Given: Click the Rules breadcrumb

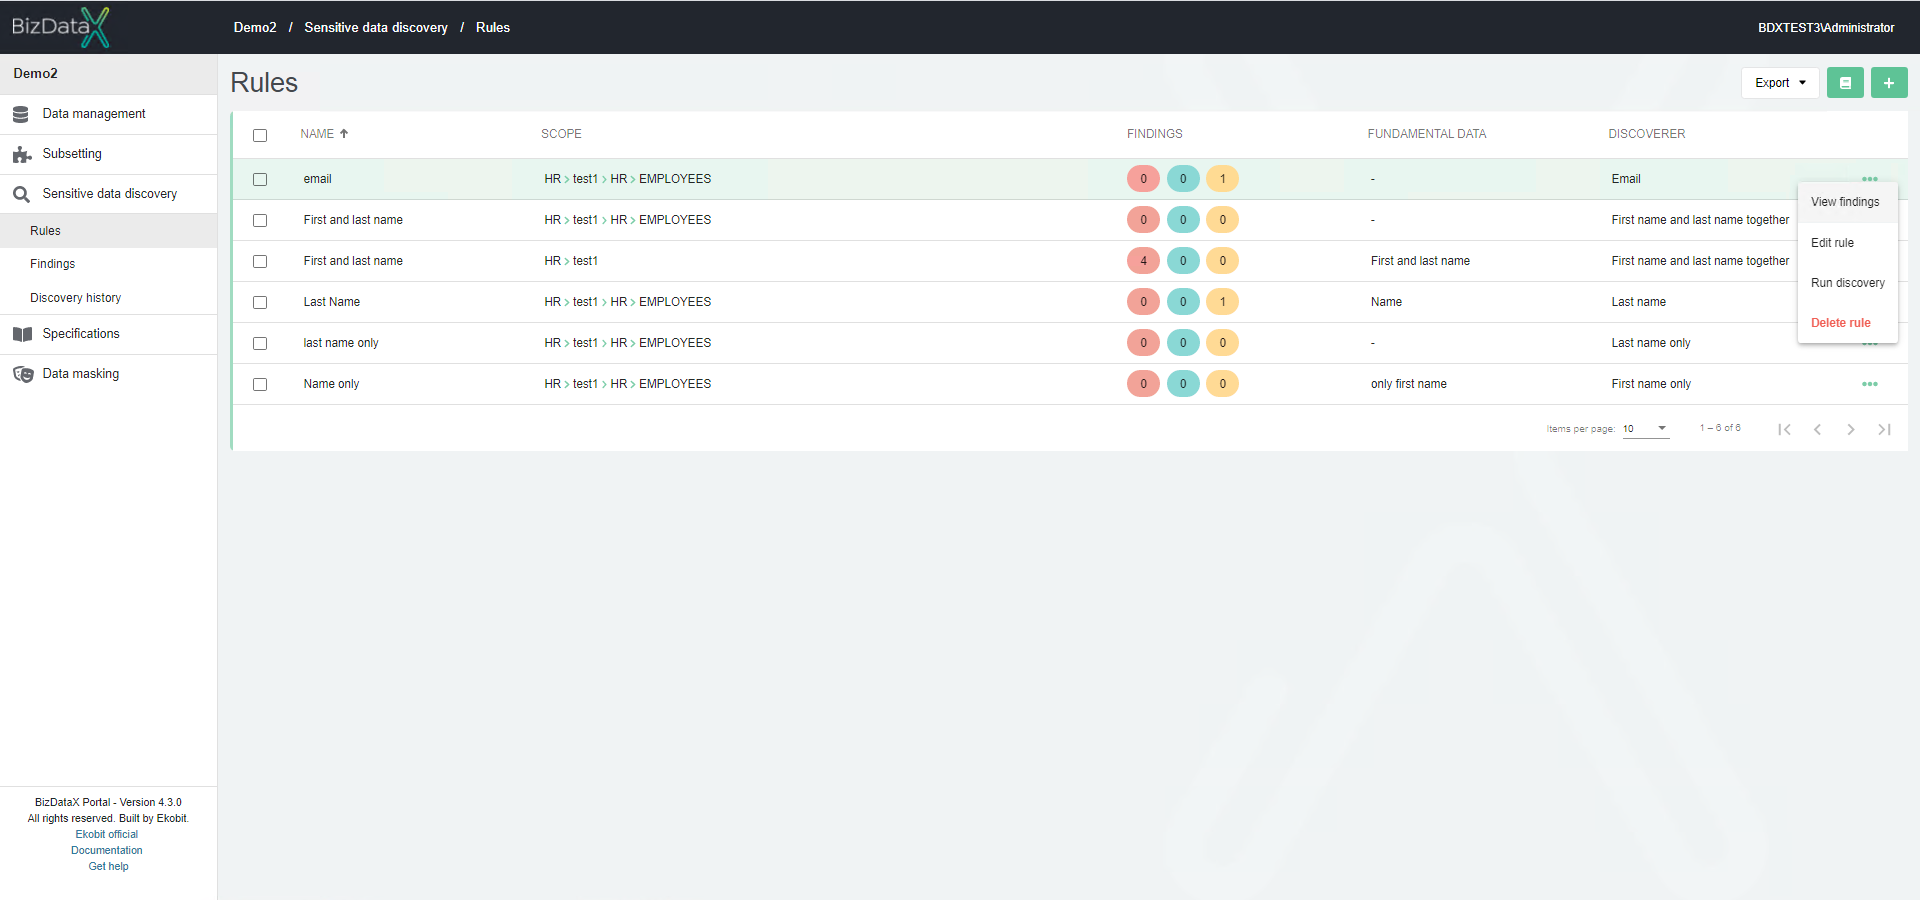Looking at the screenshot, I should [493, 27].
